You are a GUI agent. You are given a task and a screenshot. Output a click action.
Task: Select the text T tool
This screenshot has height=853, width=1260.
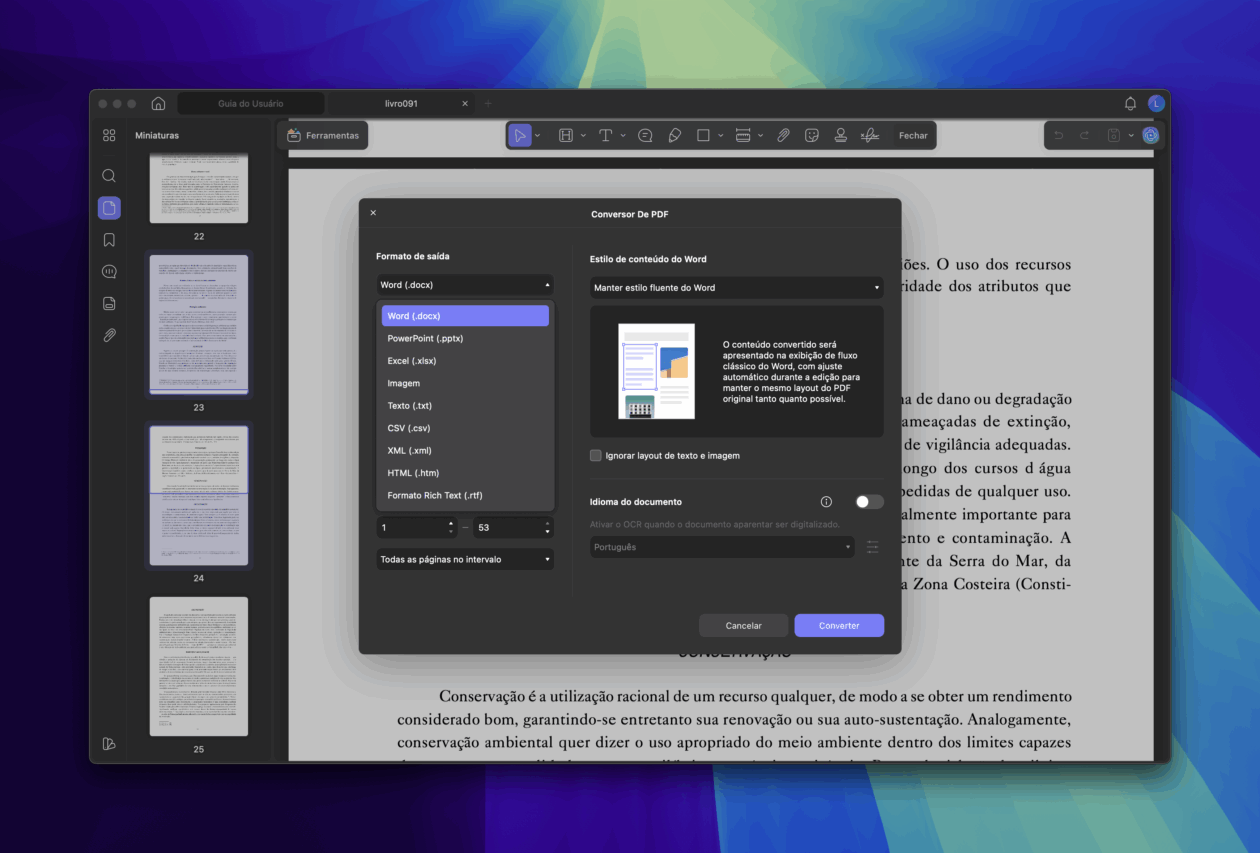(606, 135)
